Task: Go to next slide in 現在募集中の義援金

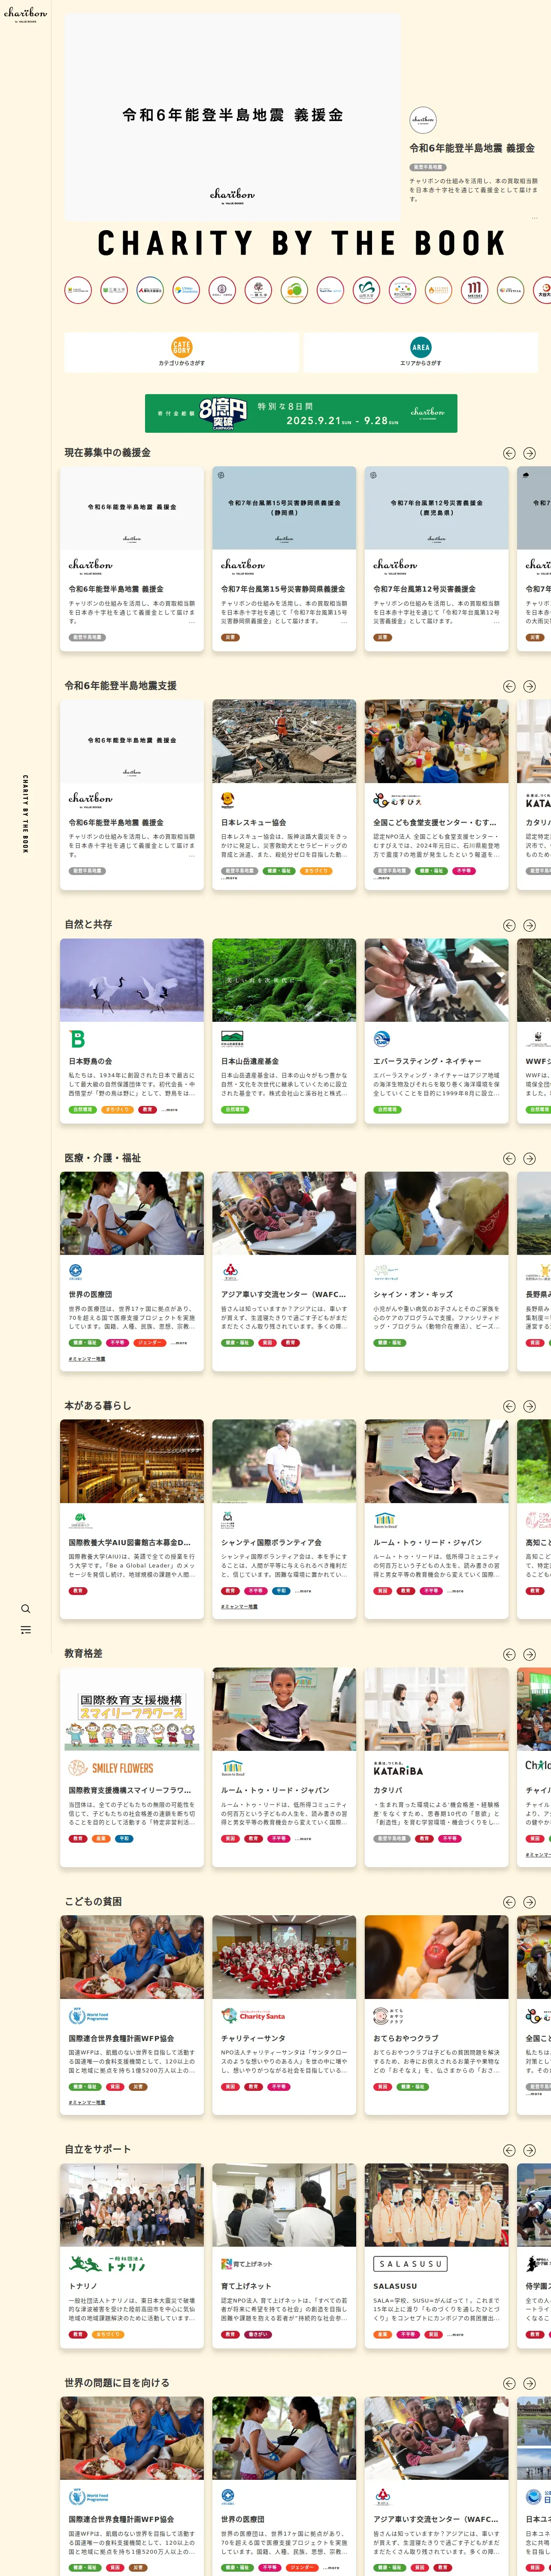Action: [529, 453]
